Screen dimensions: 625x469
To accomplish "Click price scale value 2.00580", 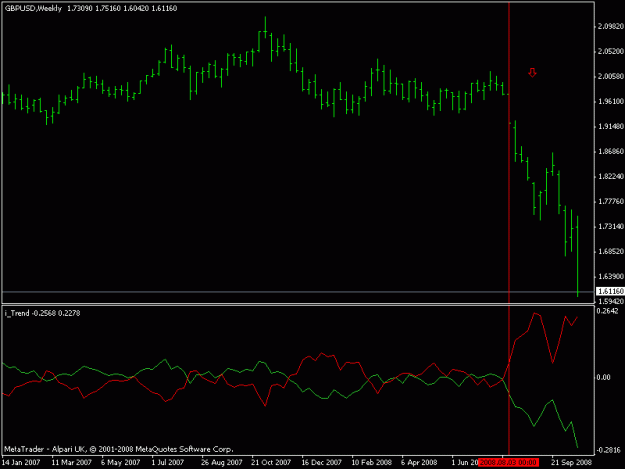I will click(611, 77).
